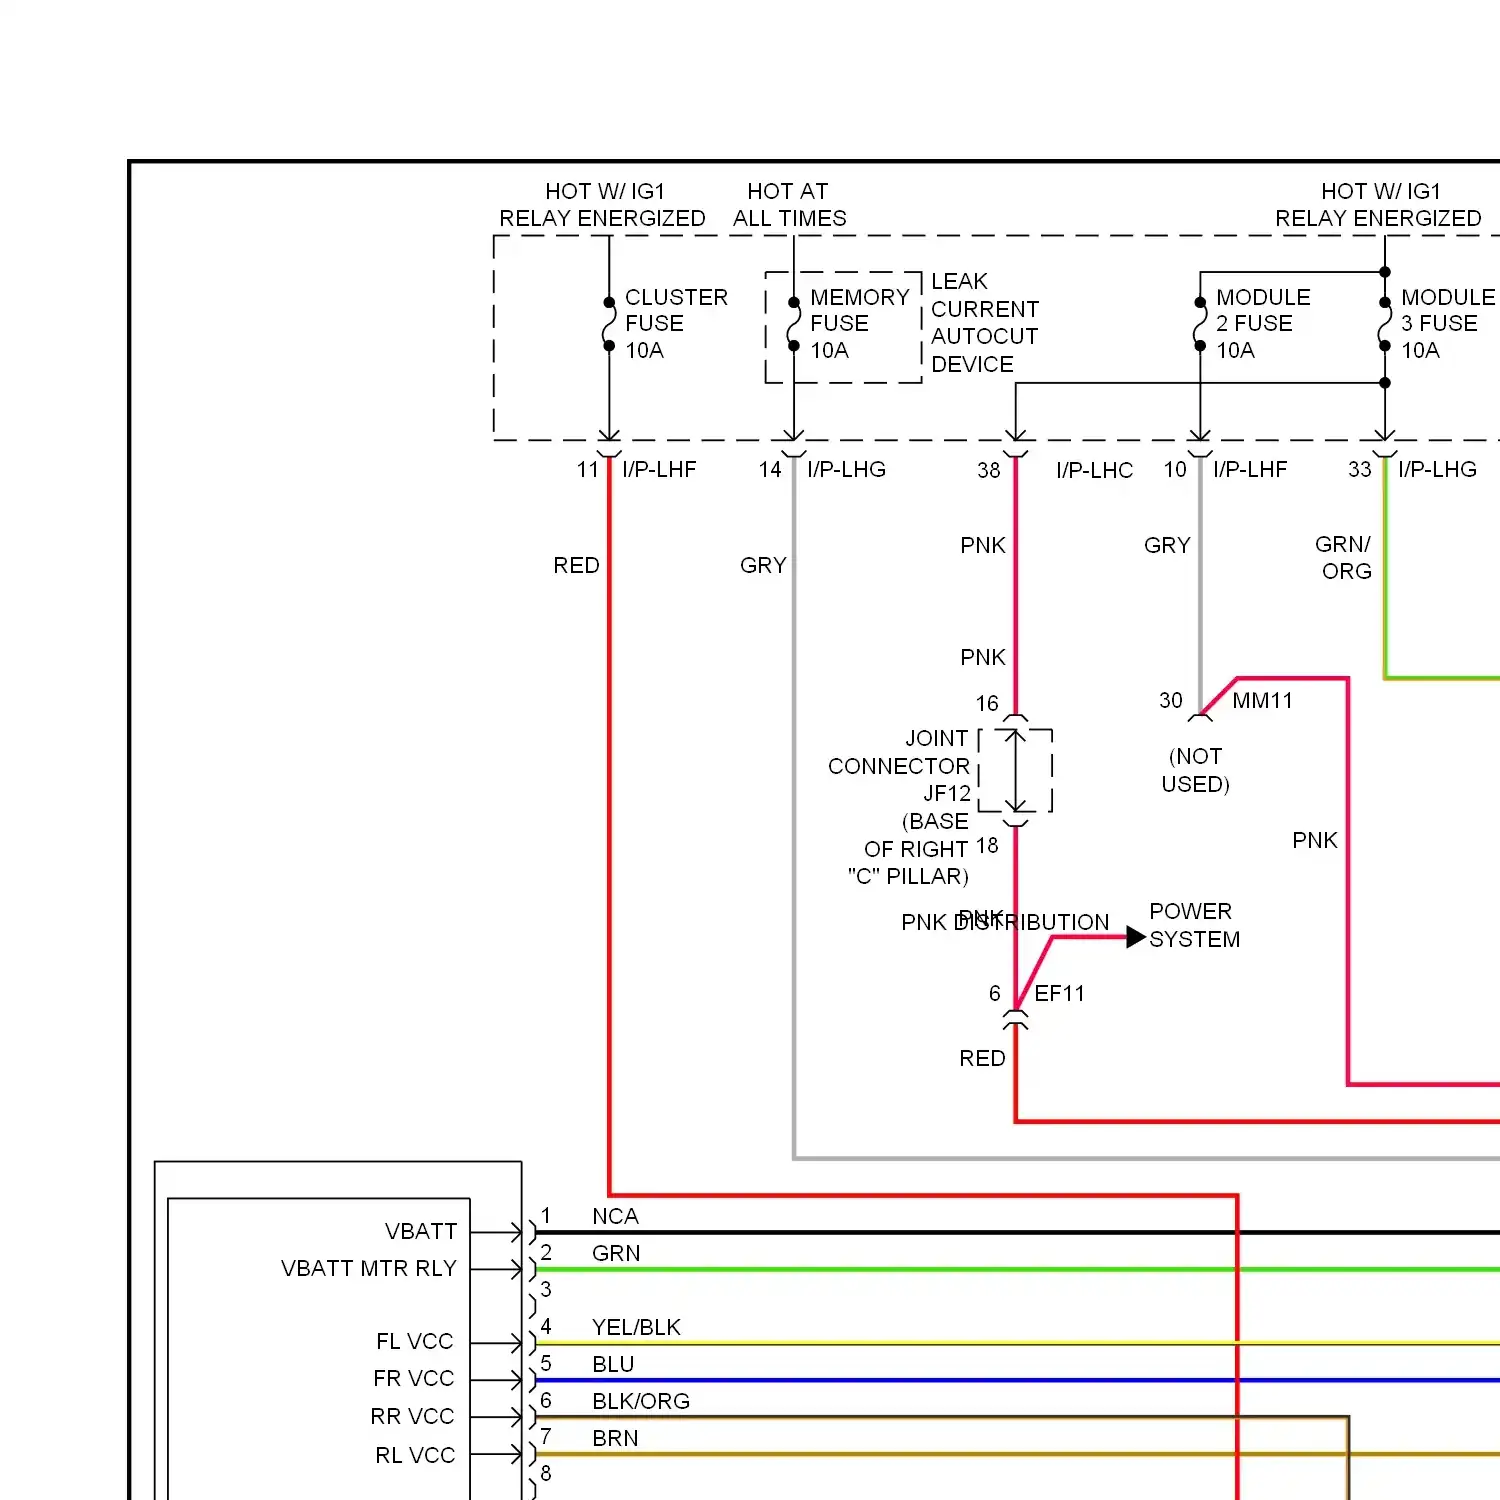Click the GRN wire label on pin 2
This screenshot has width=1500, height=1500.
click(x=616, y=1254)
